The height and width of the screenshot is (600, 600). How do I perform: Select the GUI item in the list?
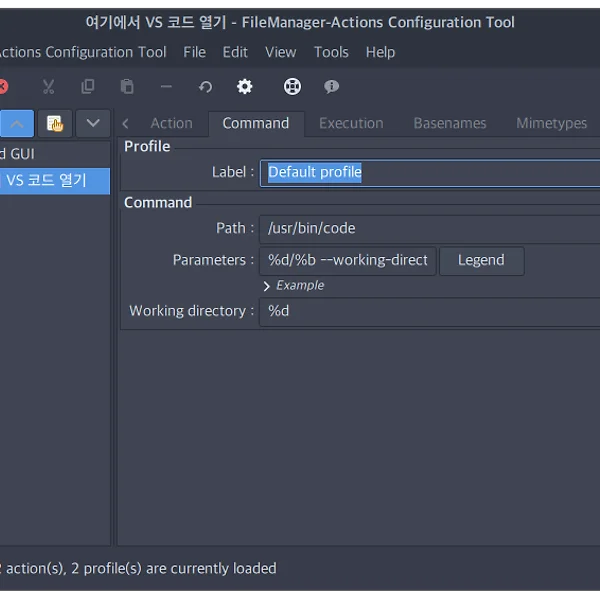(55, 154)
